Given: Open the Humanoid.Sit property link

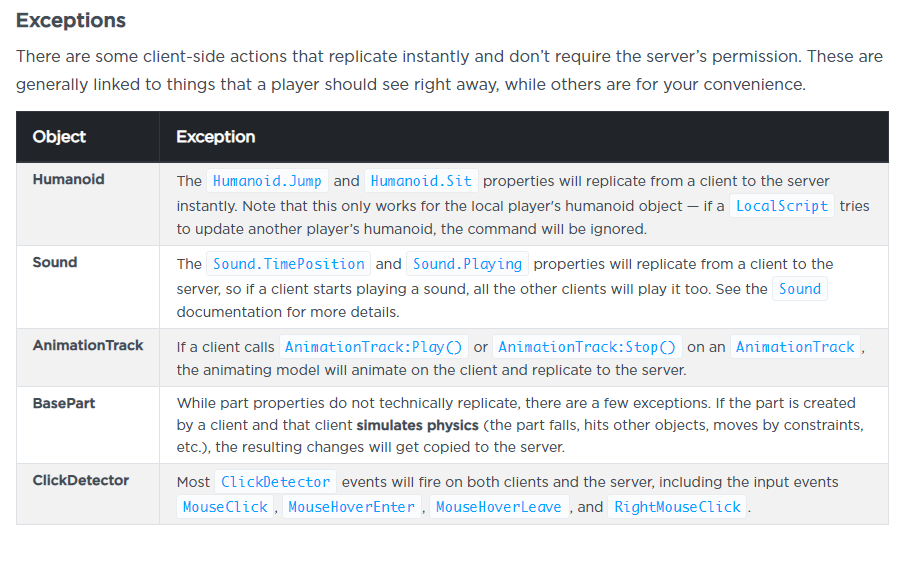Looking at the screenshot, I should [x=421, y=181].
